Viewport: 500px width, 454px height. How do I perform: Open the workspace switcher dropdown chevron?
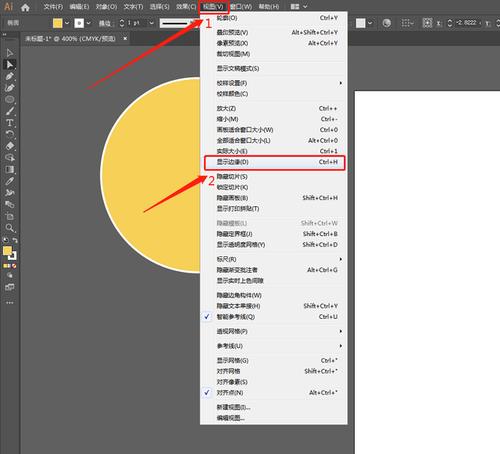click(305, 7)
